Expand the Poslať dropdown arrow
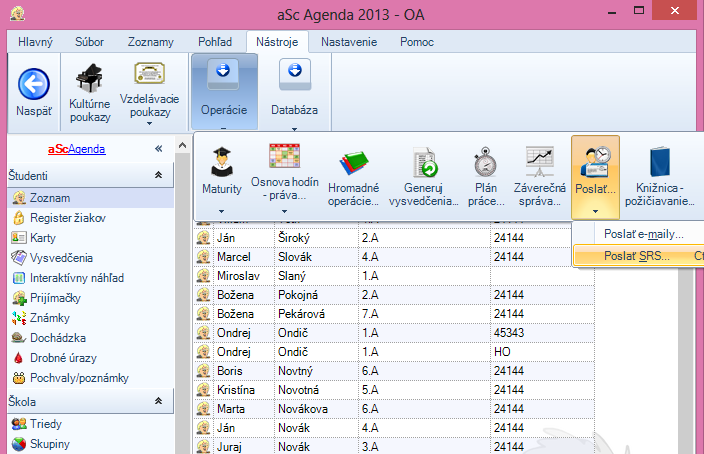 point(595,212)
